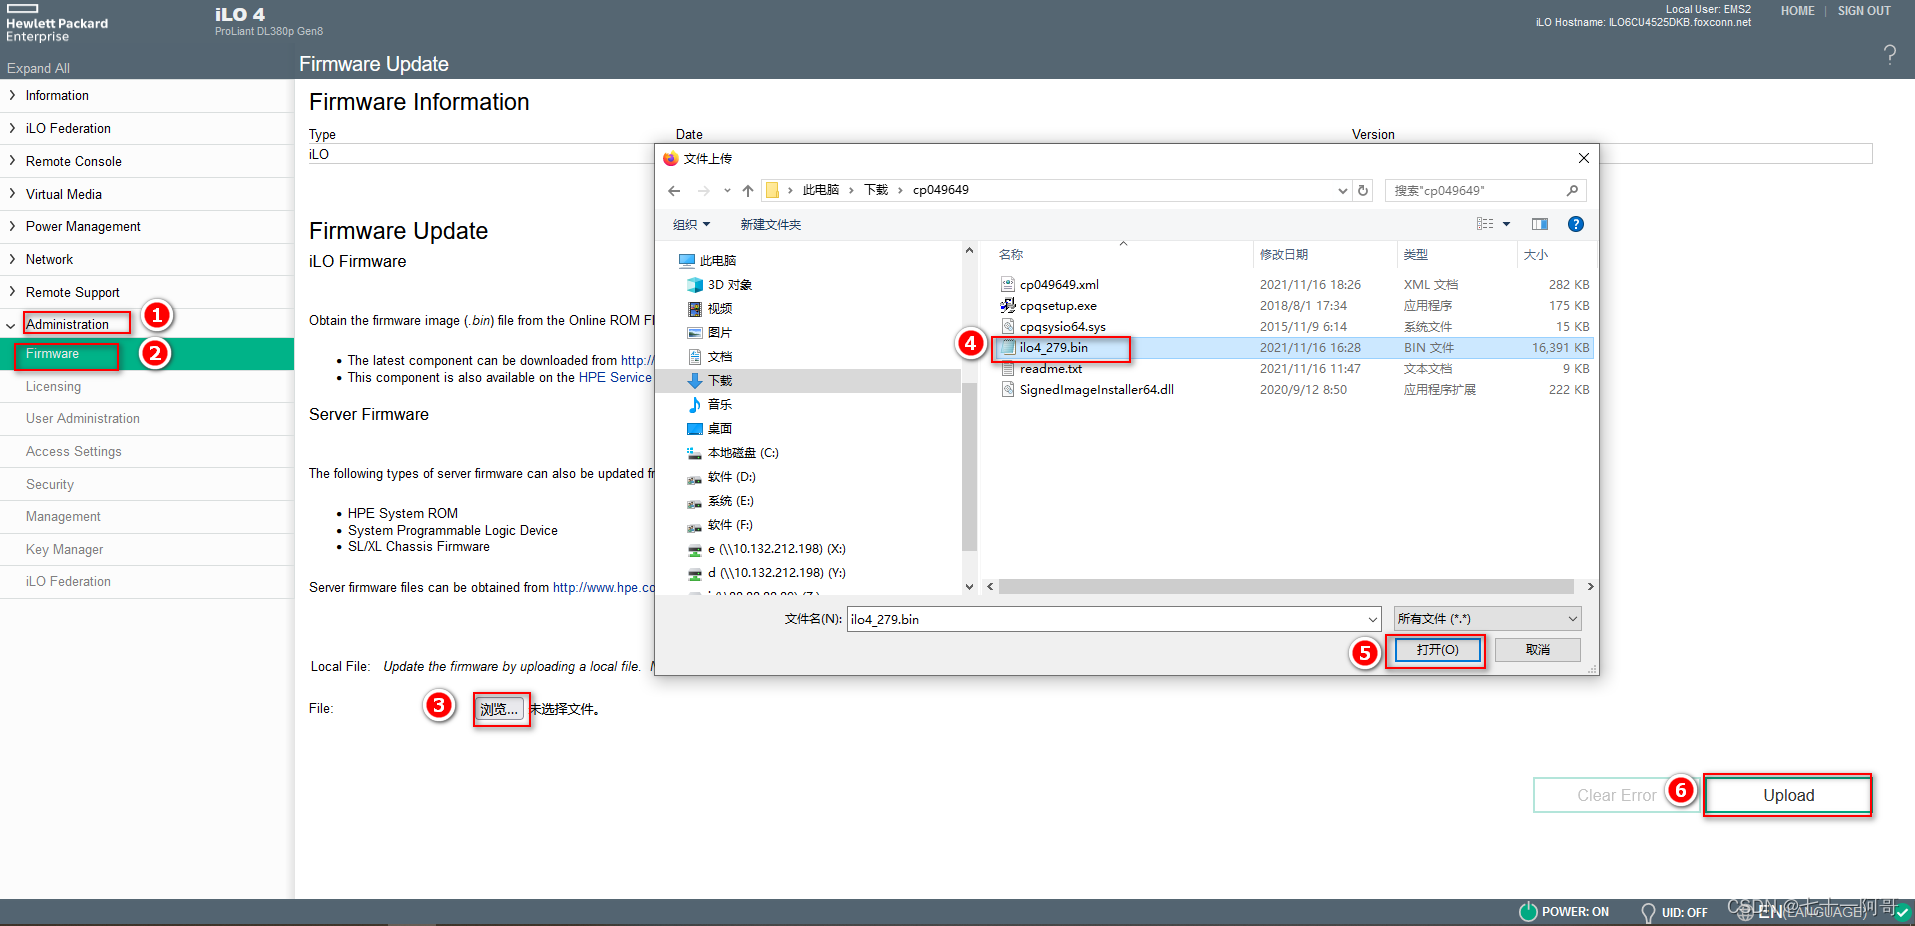1915x926 pixels.
Task: Click the file dialog help icon
Action: 1575,224
